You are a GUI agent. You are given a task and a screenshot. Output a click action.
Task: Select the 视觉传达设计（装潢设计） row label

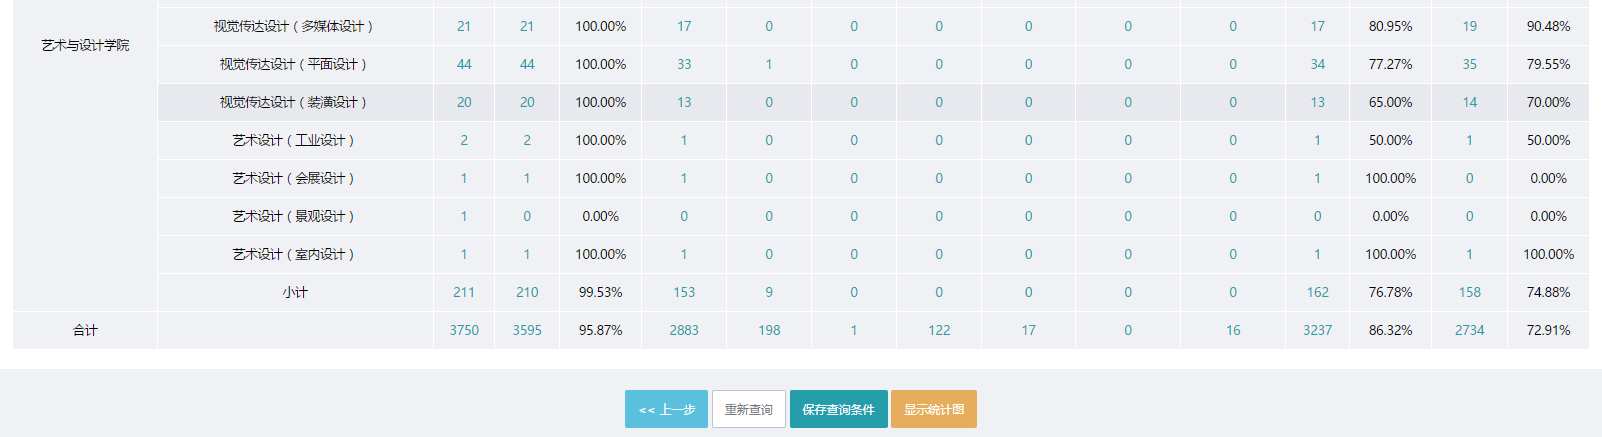click(x=295, y=102)
